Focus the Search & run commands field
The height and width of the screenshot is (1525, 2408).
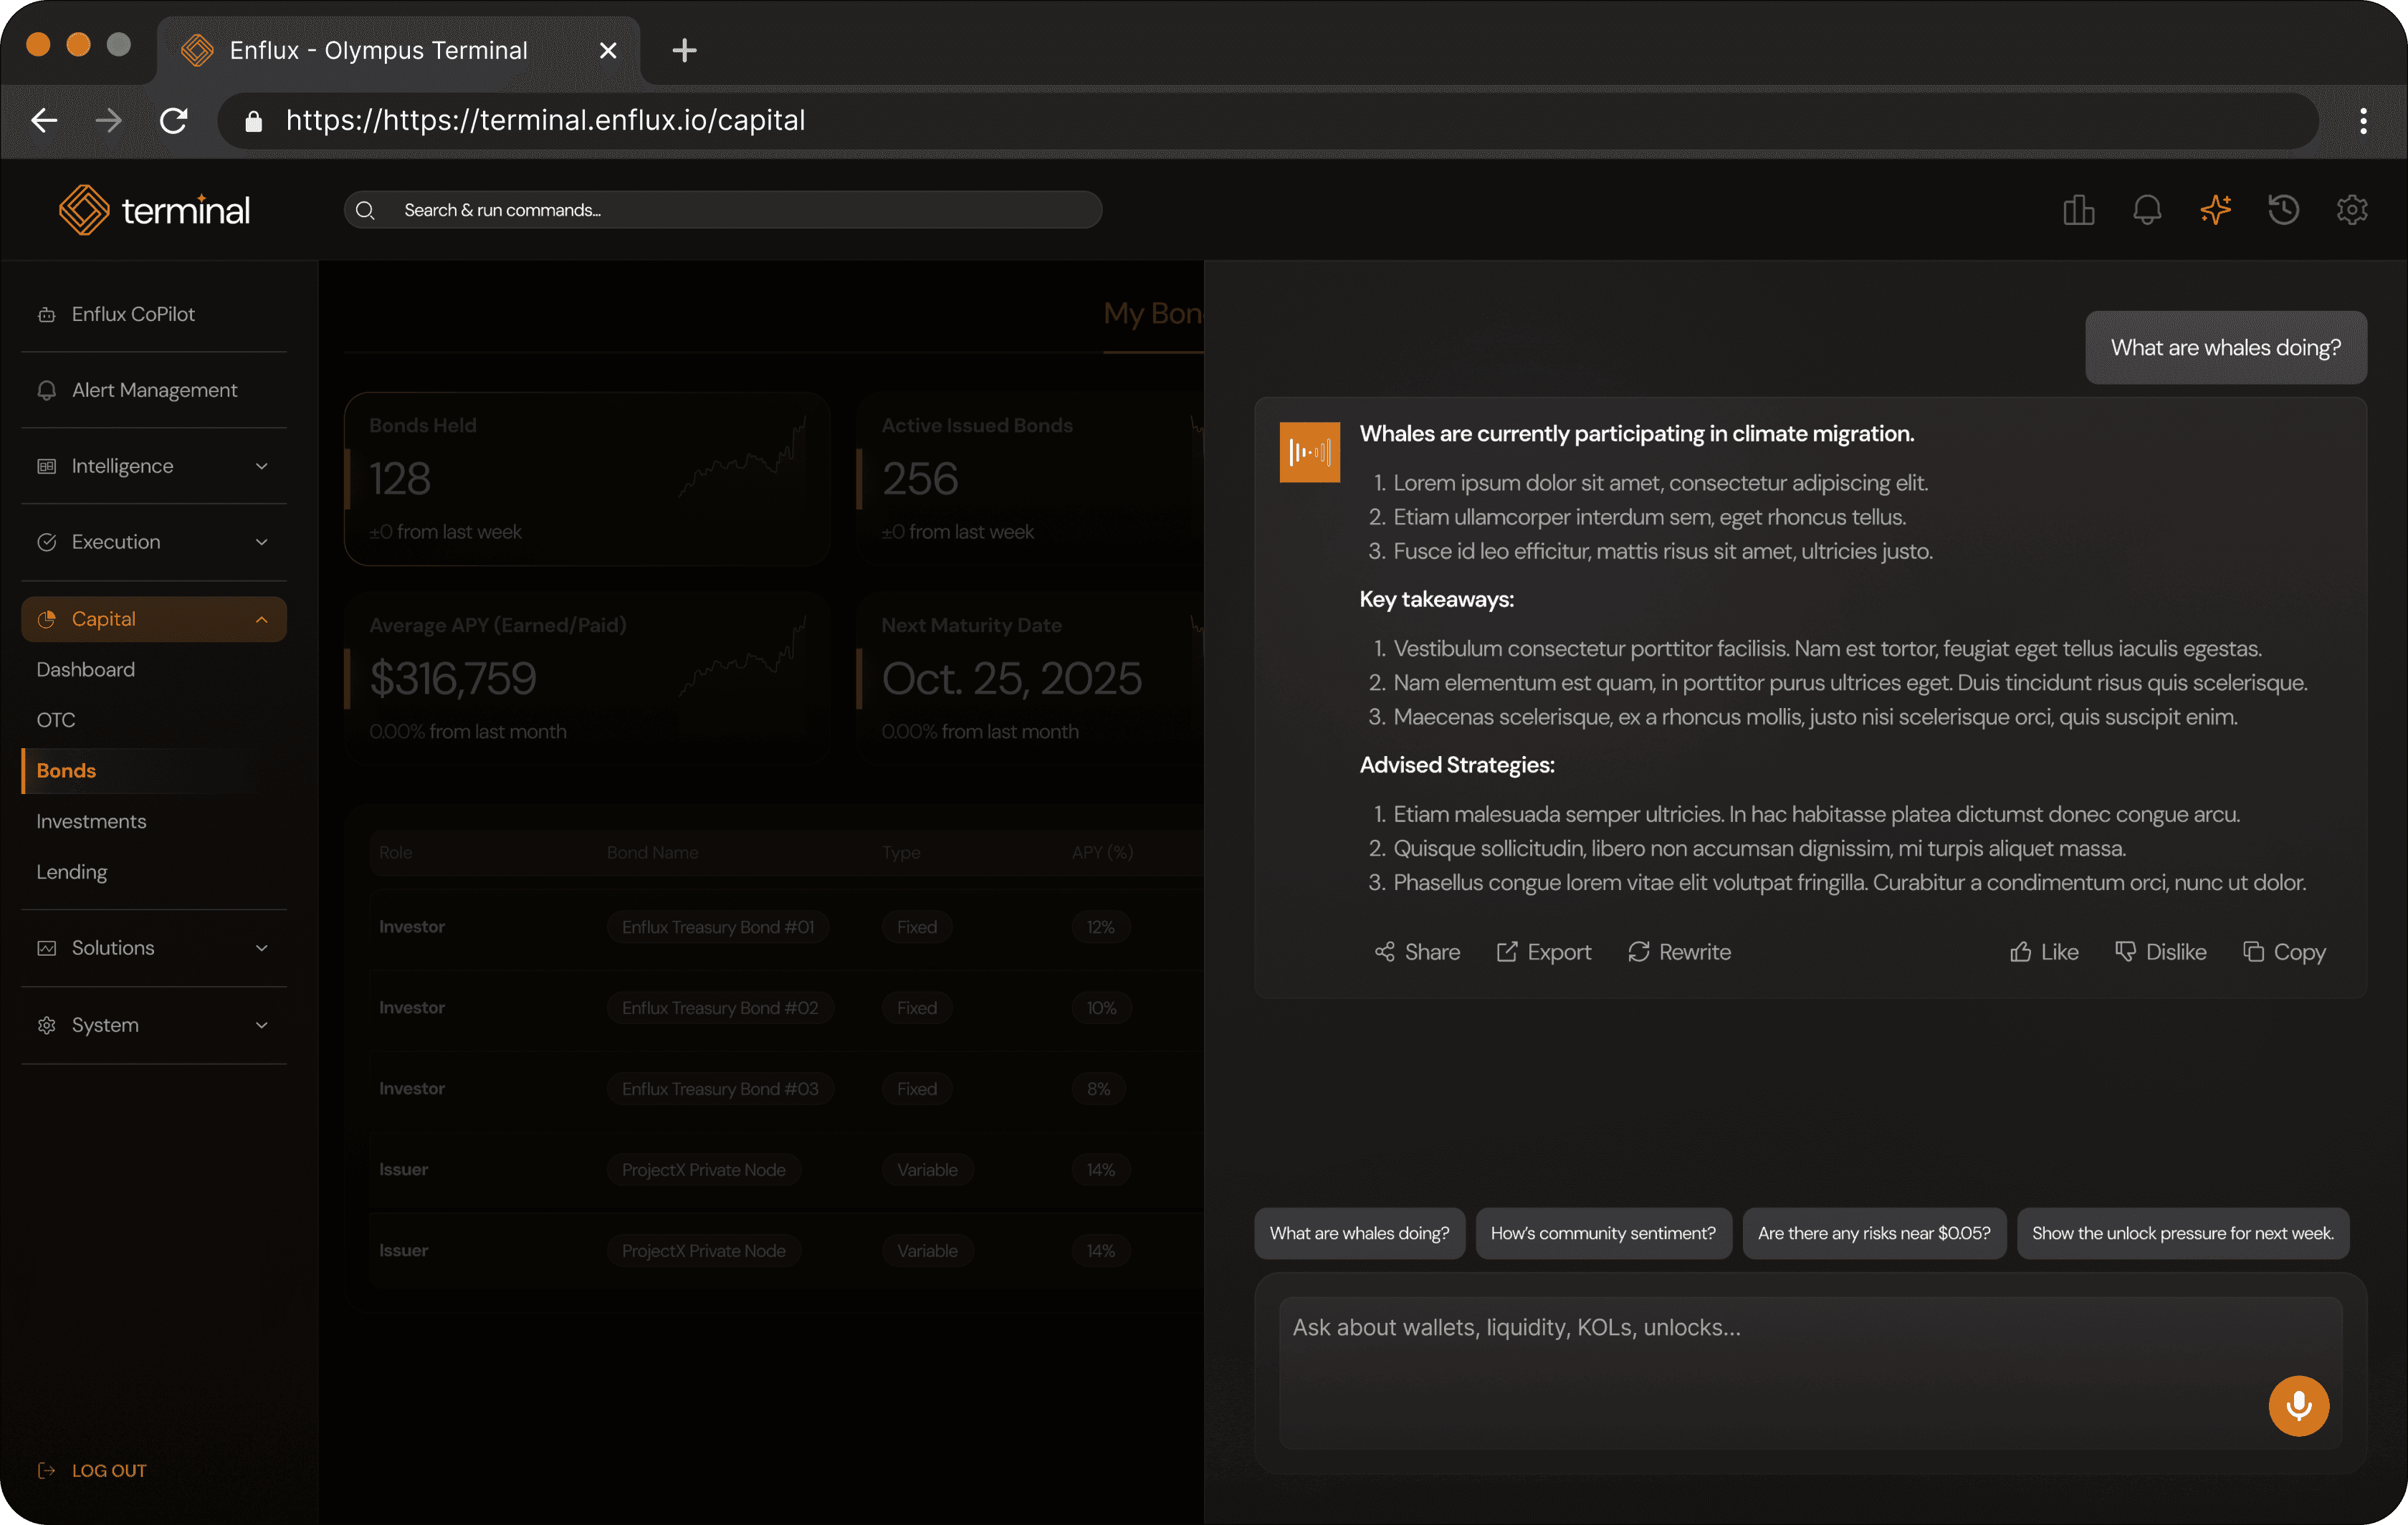click(x=740, y=210)
